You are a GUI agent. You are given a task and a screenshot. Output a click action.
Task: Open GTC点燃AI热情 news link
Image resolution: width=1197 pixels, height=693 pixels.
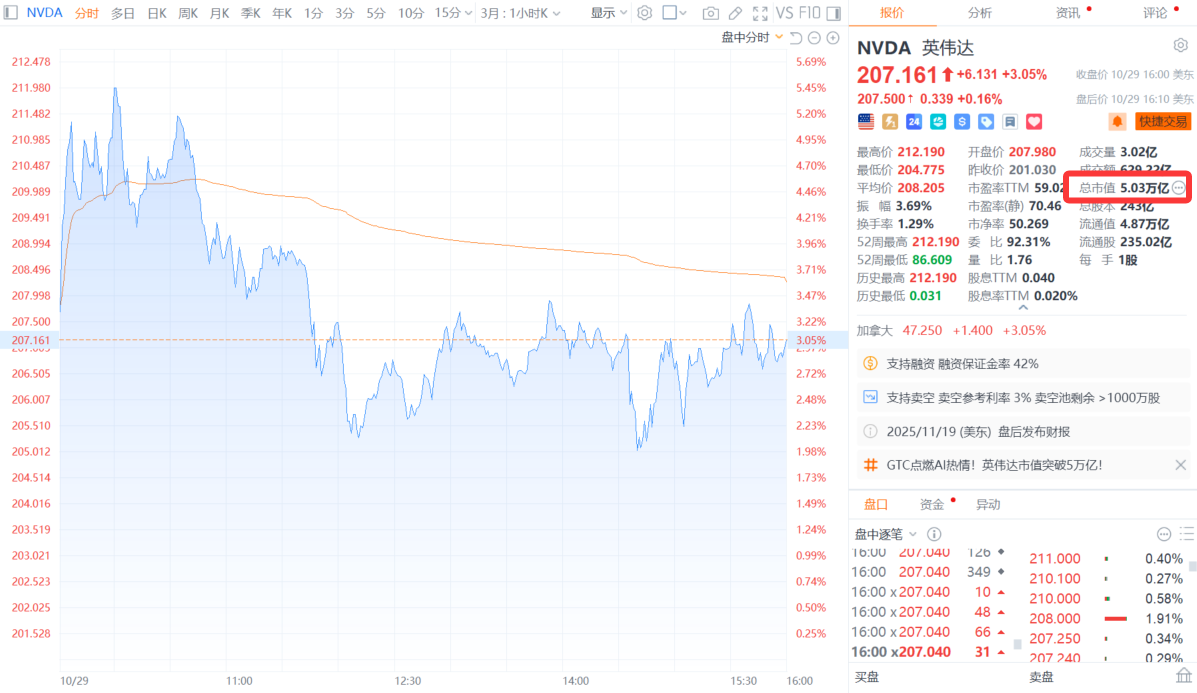994,465
